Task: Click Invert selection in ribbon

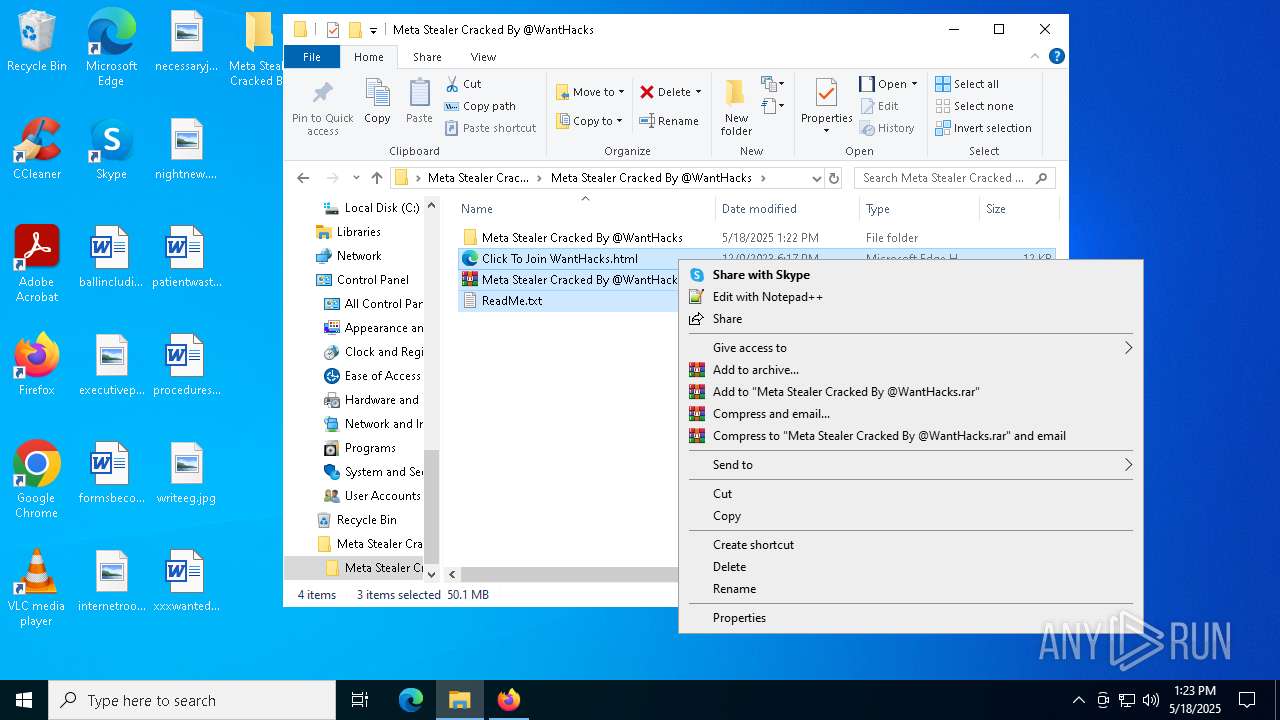Action: click(983, 128)
